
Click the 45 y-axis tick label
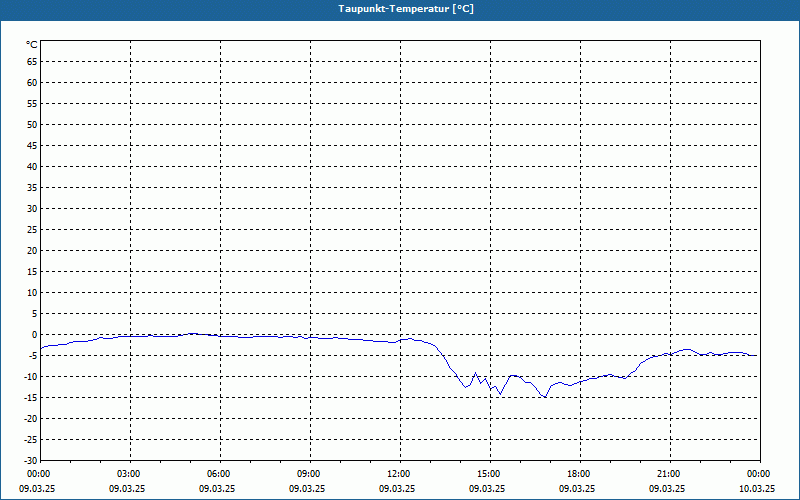[32, 146]
